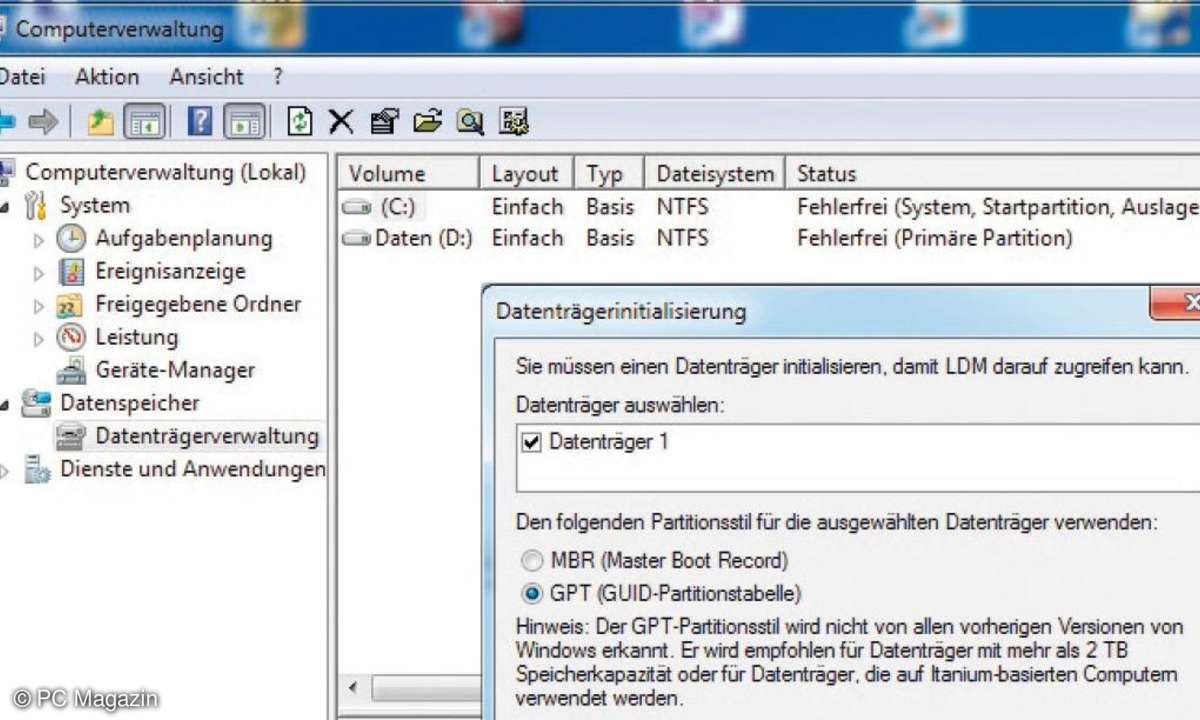The width and height of the screenshot is (1200, 720).
Task: Select the Freigegebene Ordner tree label
Action: tap(198, 304)
